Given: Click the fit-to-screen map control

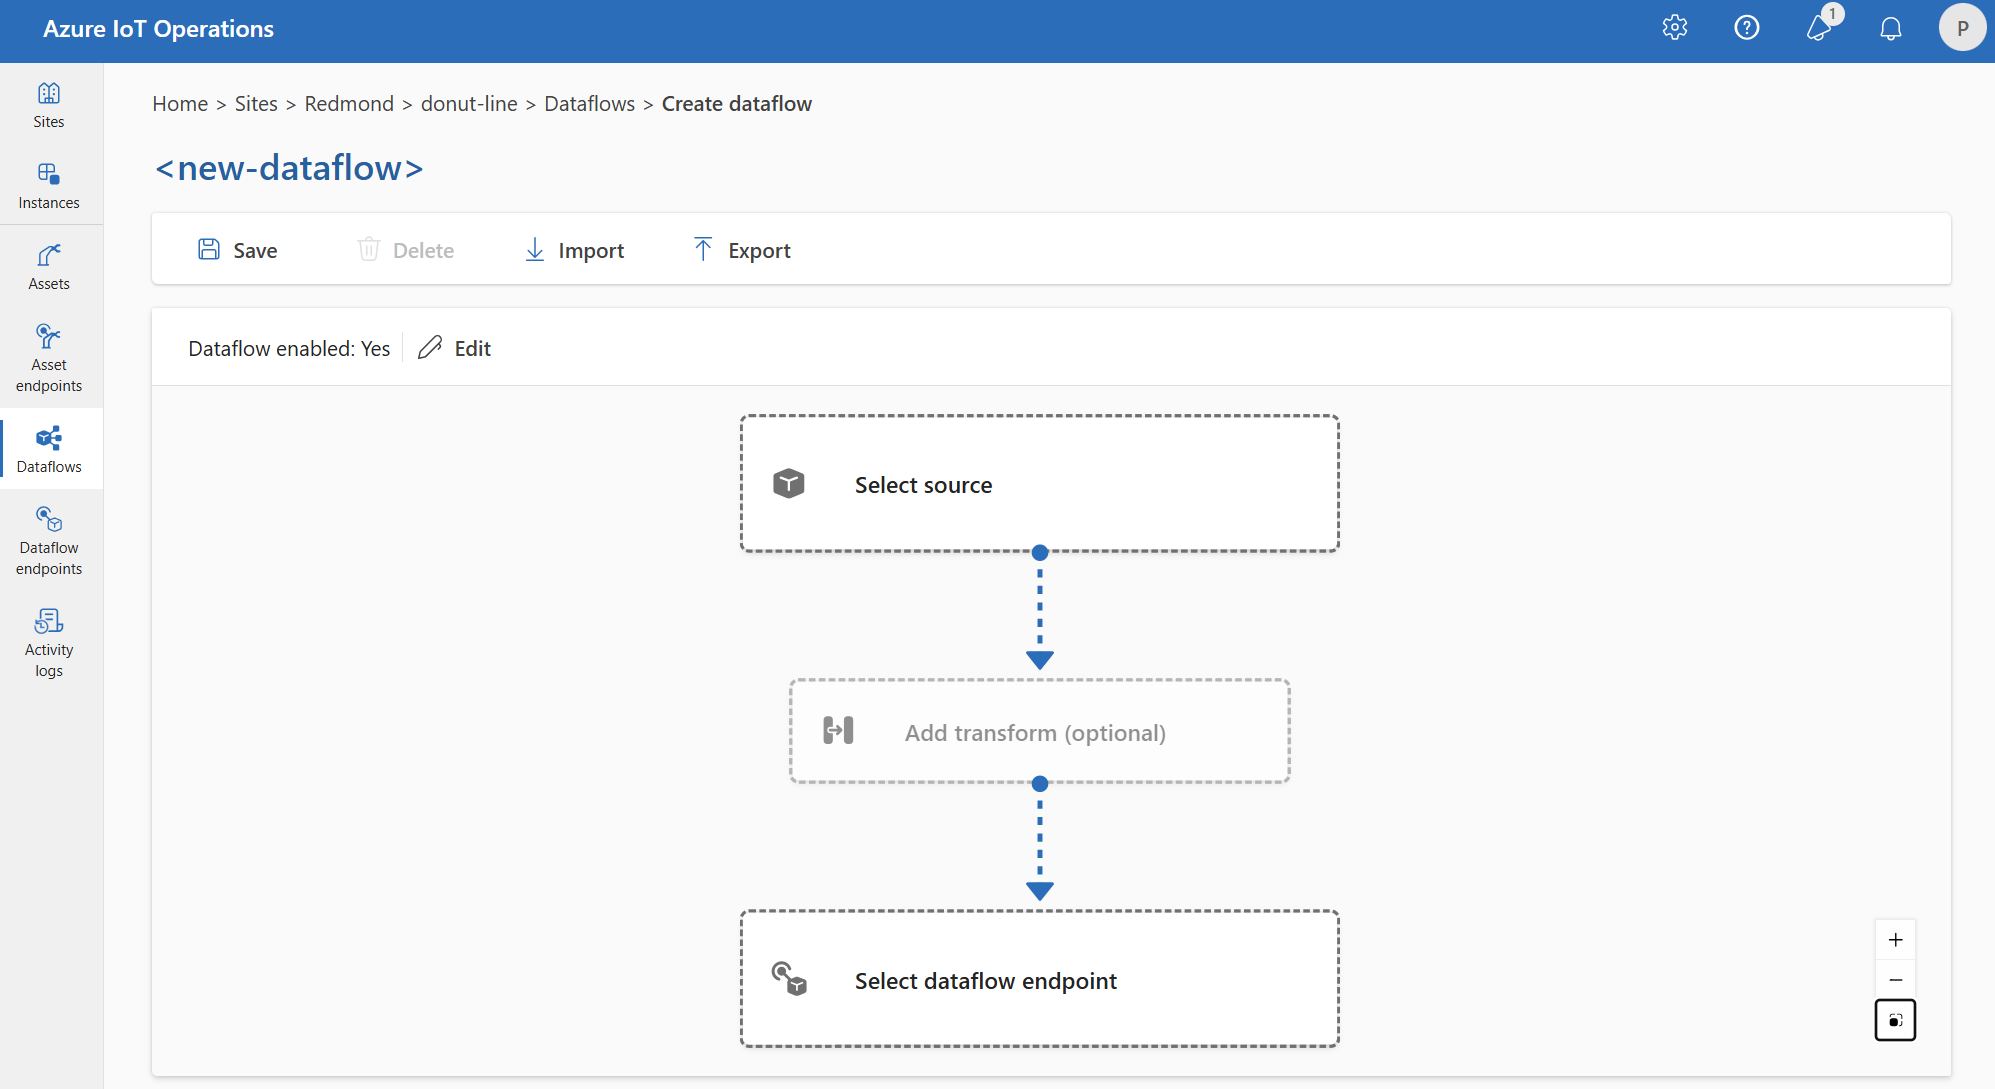Looking at the screenshot, I should [x=1898, y=1019].
